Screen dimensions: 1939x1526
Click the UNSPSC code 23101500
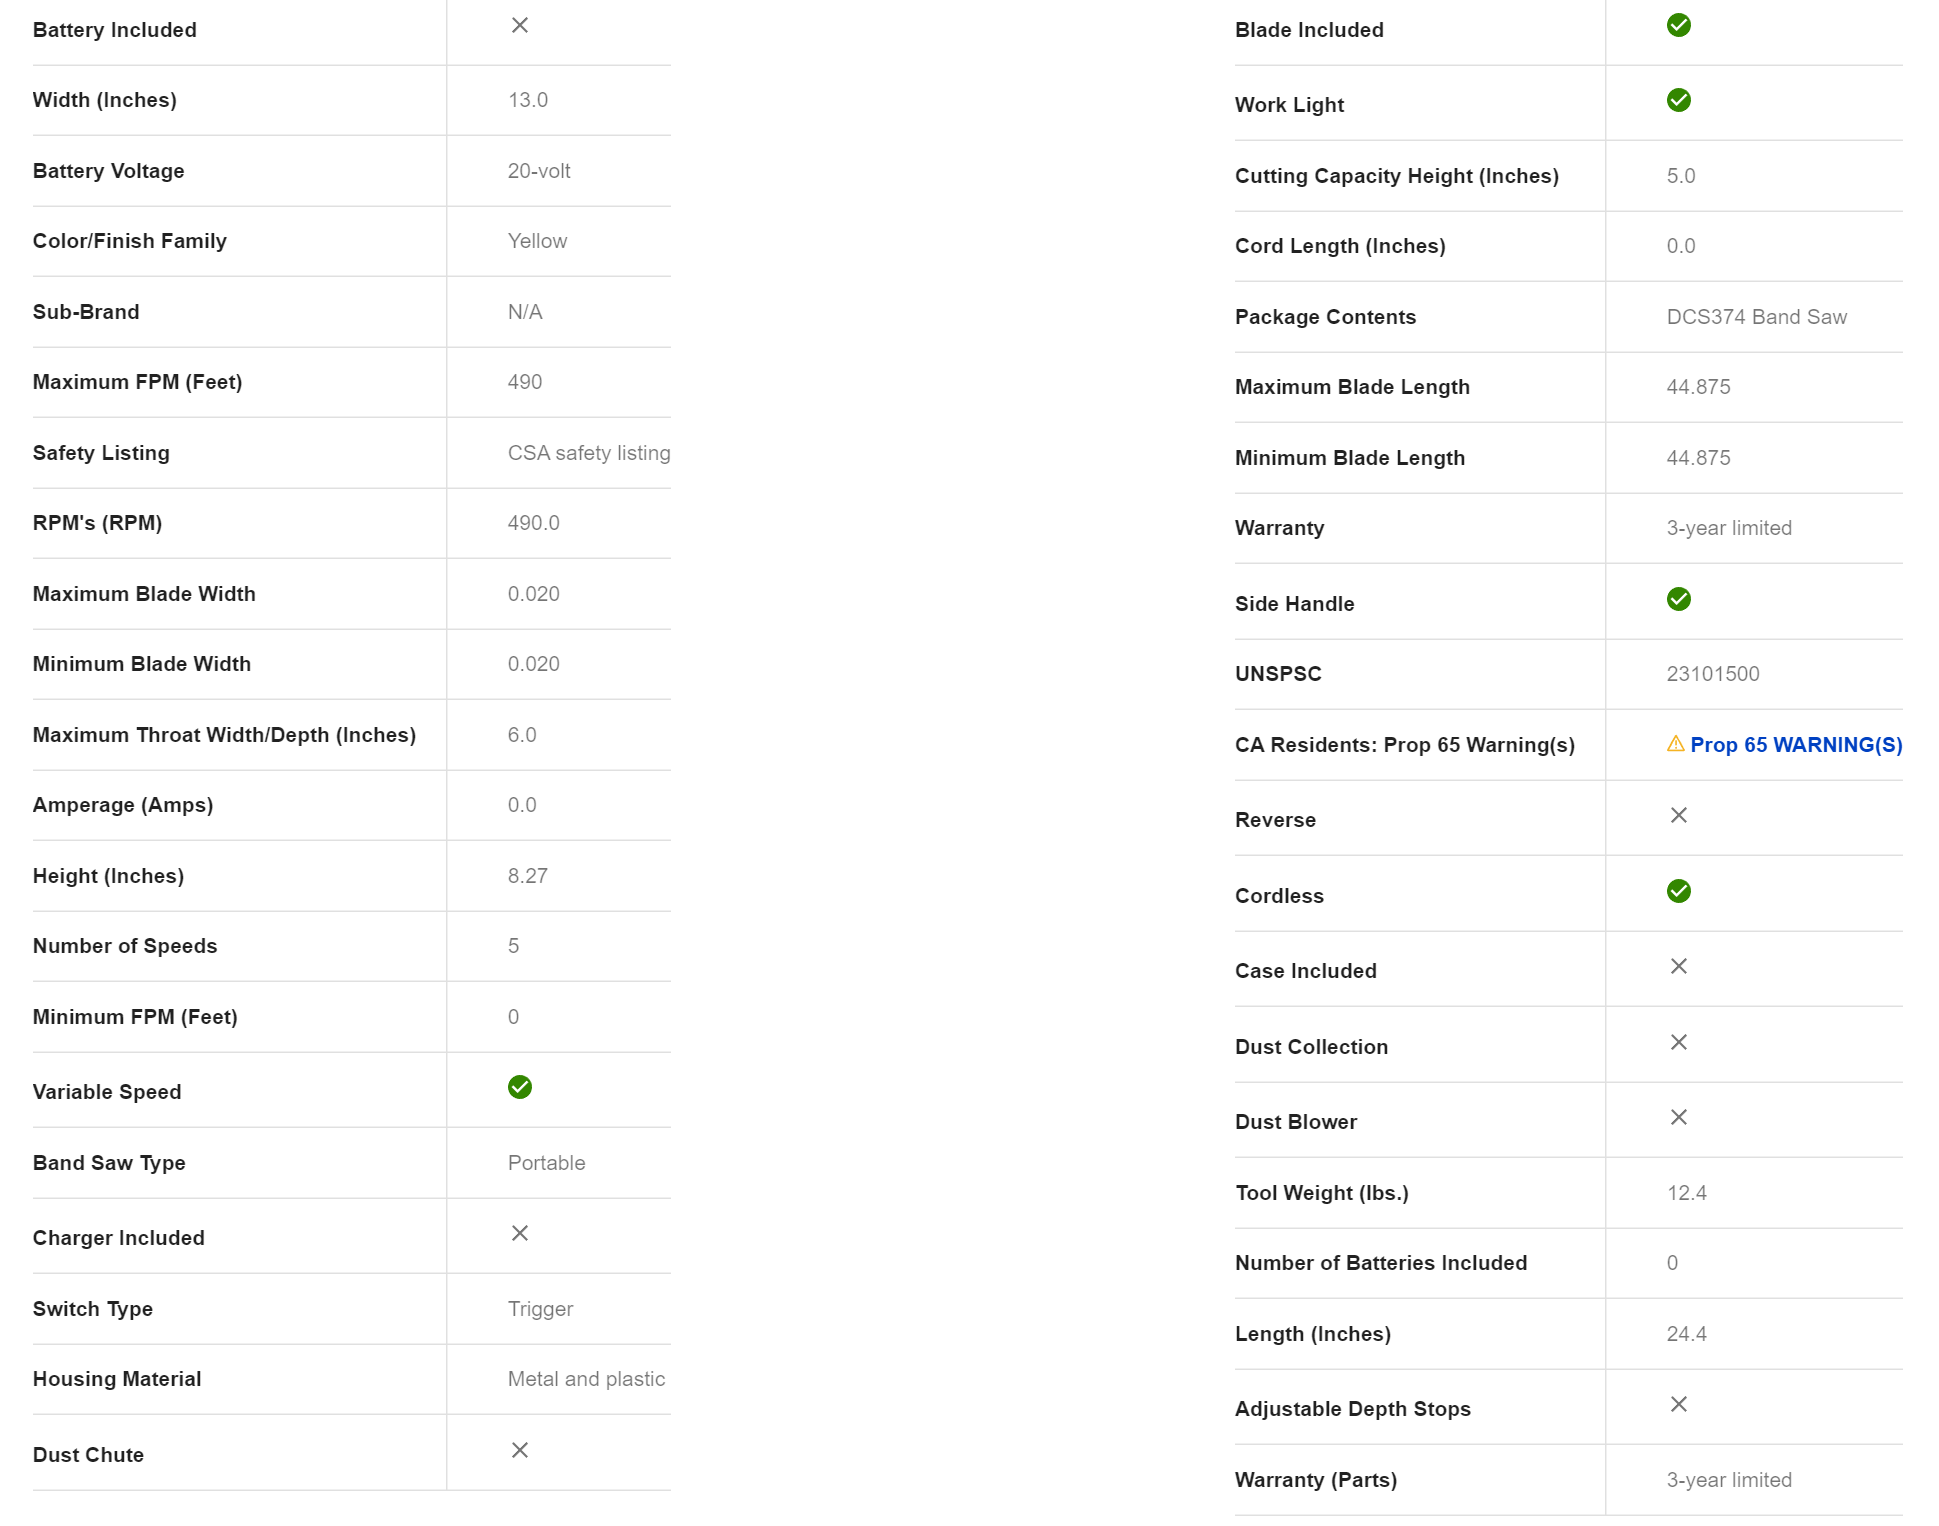[1712, 674]
